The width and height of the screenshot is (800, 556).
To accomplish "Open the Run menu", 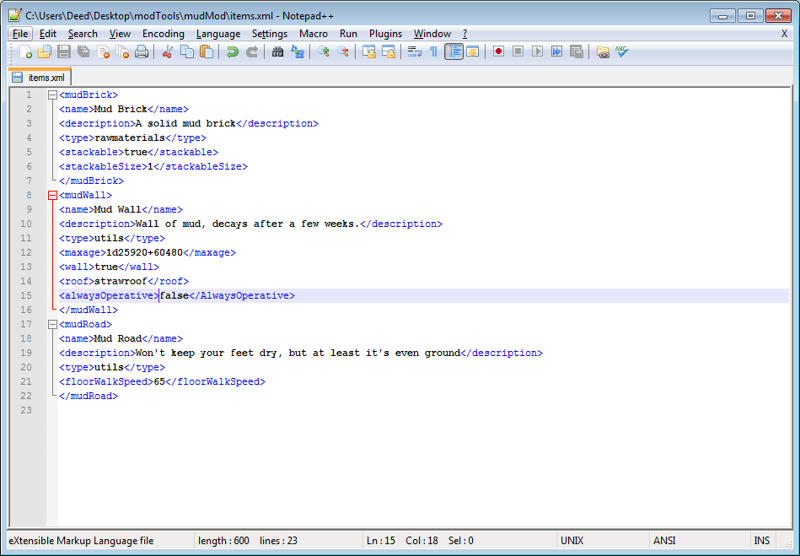I will (x=348, y=34).
